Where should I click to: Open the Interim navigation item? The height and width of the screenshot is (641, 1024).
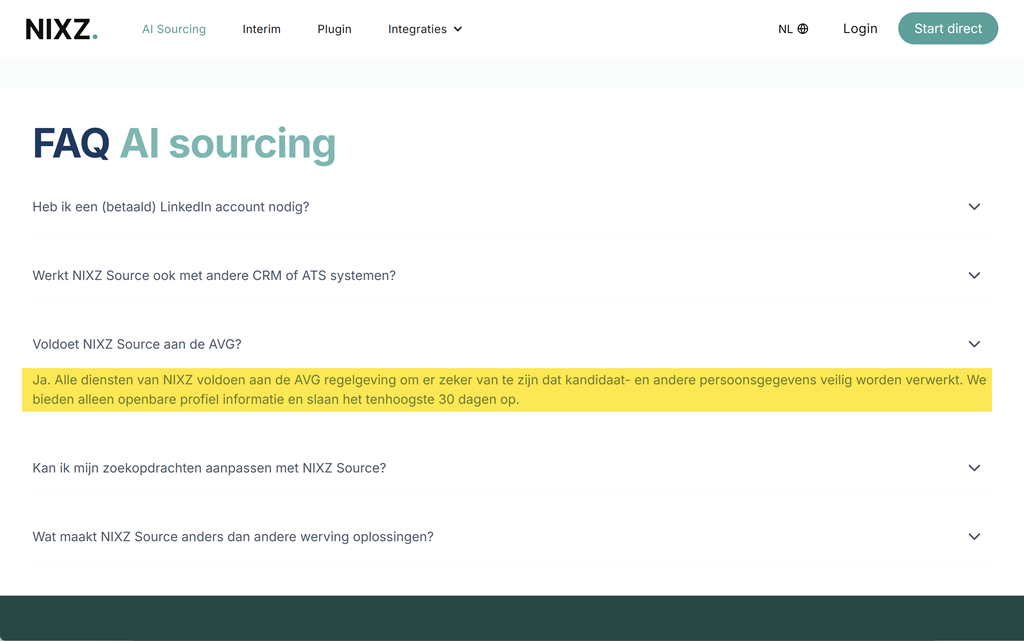[261, 29]
